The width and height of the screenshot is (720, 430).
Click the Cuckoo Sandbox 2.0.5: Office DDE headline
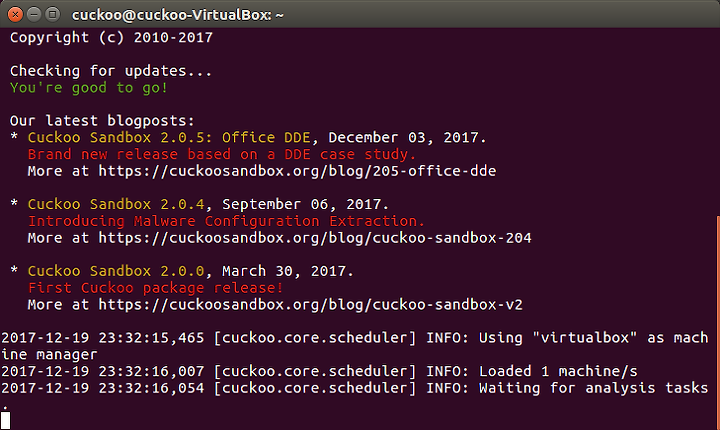coord(169,137)
